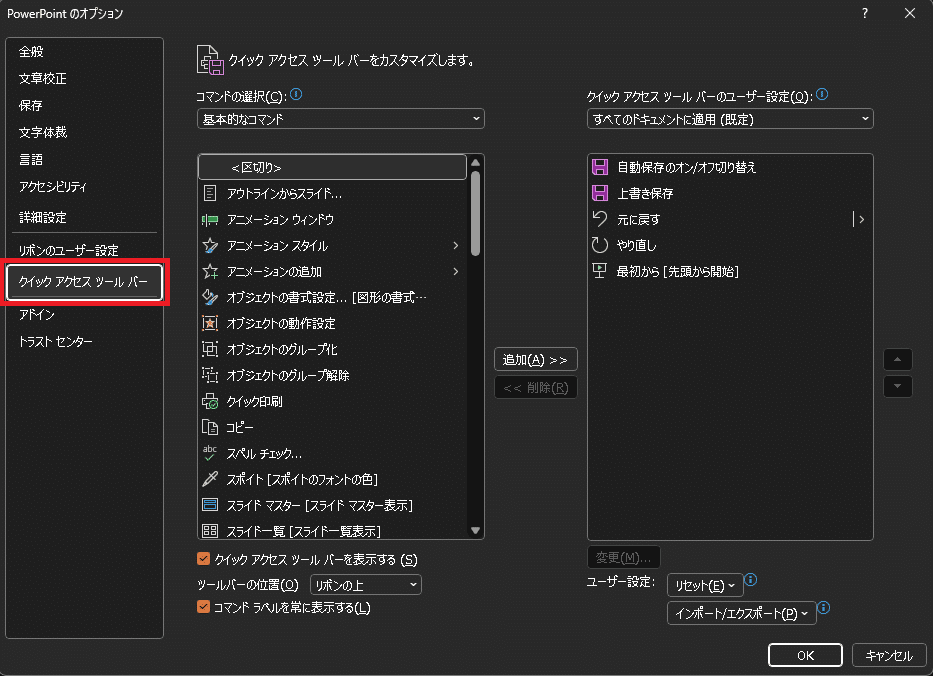The width and height of the screenshot is (933, 676).
Task: Open the 文字体裁 options category
Action: click(43, 132)
